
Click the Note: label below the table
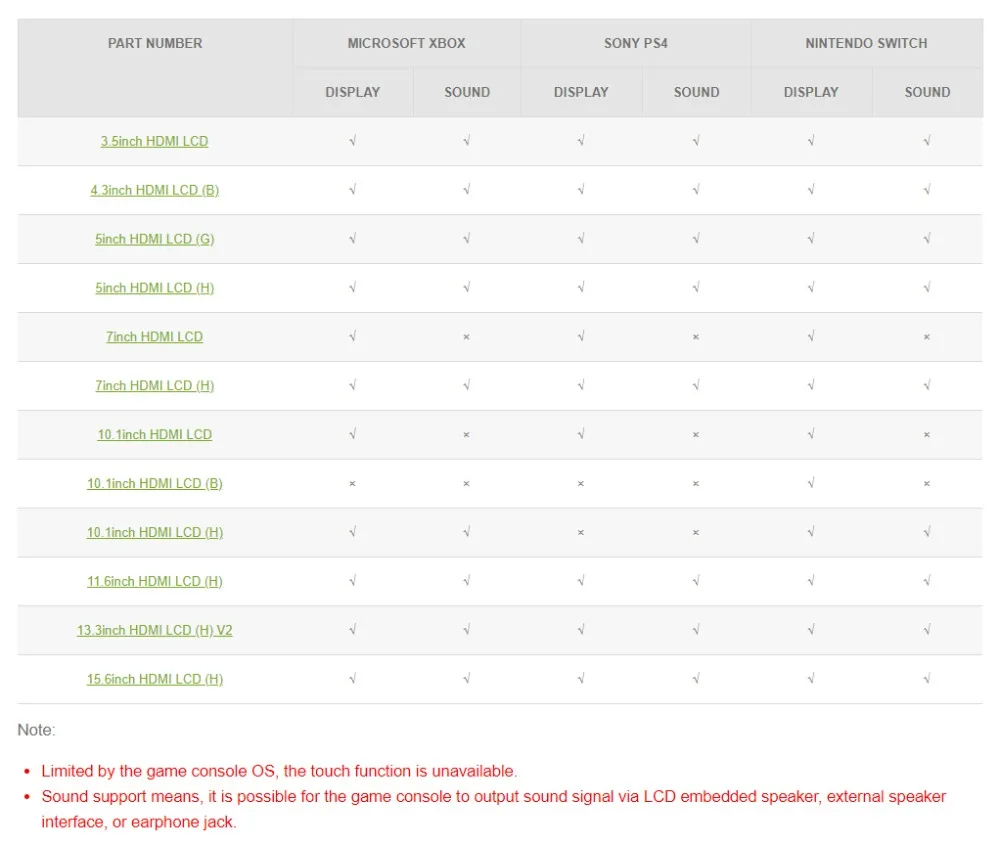(36, 730)
